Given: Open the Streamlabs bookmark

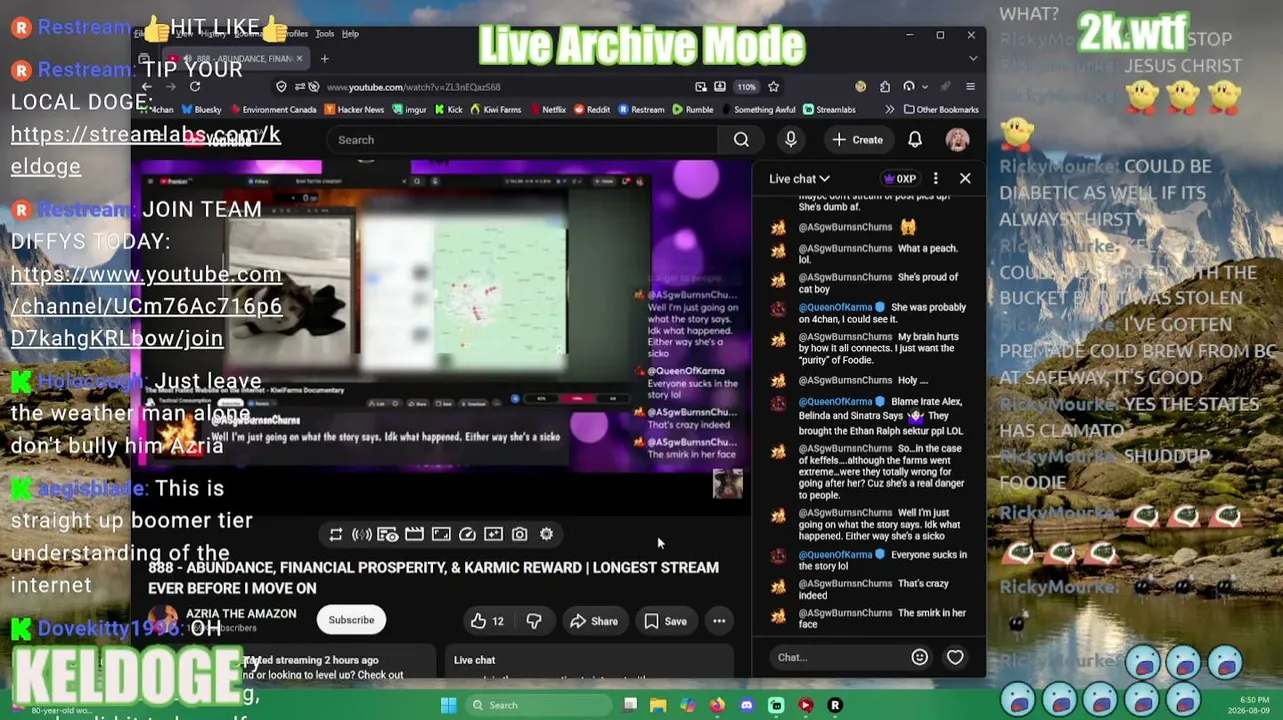Looking at the screenshot, I should pos(829,110).
